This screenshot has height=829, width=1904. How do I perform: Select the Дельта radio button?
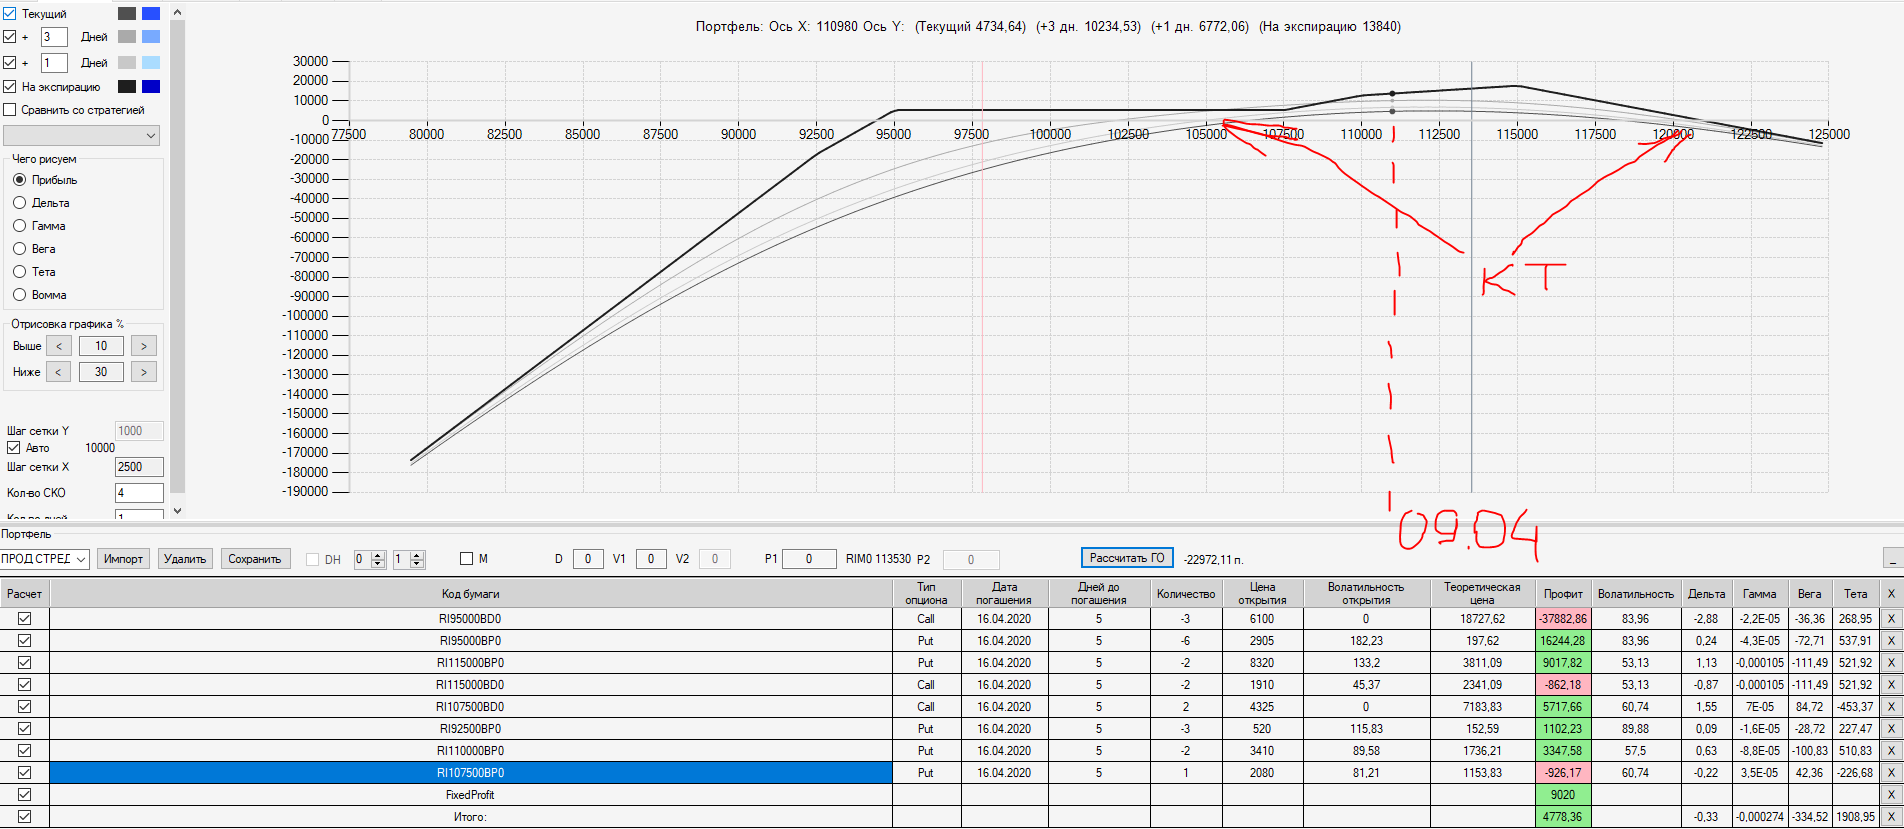[x=19, y=203]
